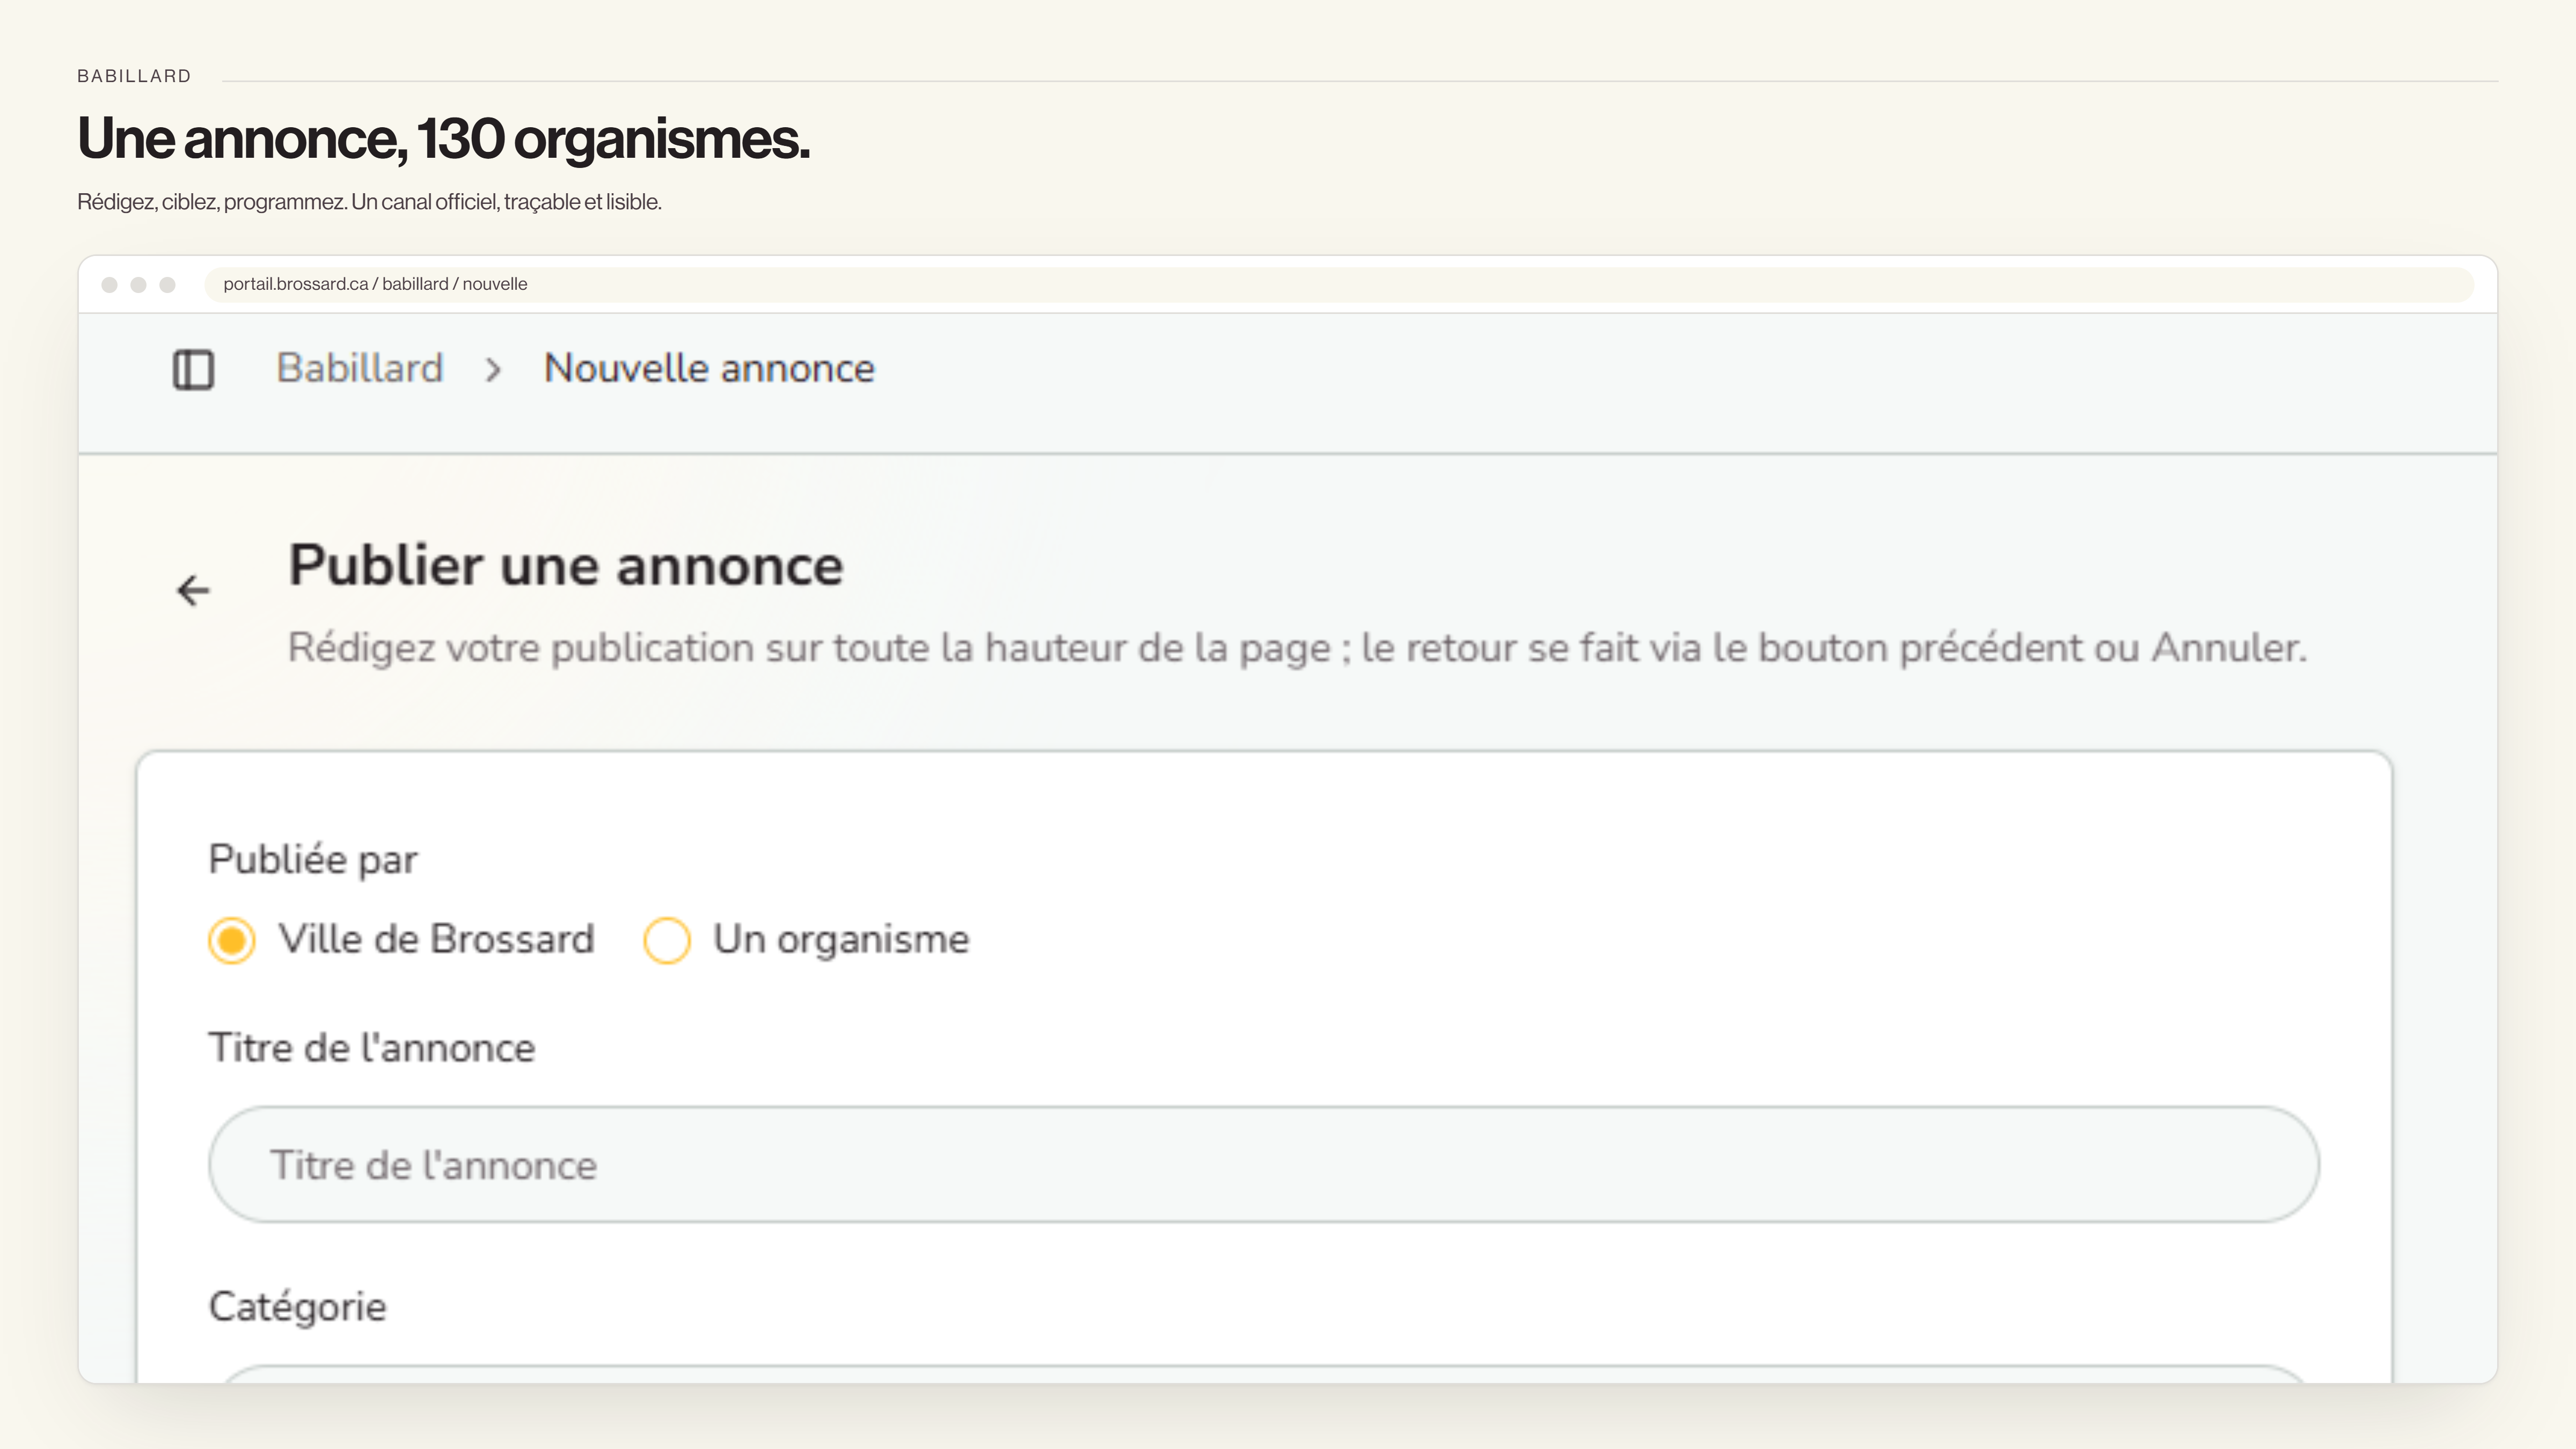This screenshot has width=2576, height=1449.
Task: Click the first gray window dot
Action: [110, 285]
